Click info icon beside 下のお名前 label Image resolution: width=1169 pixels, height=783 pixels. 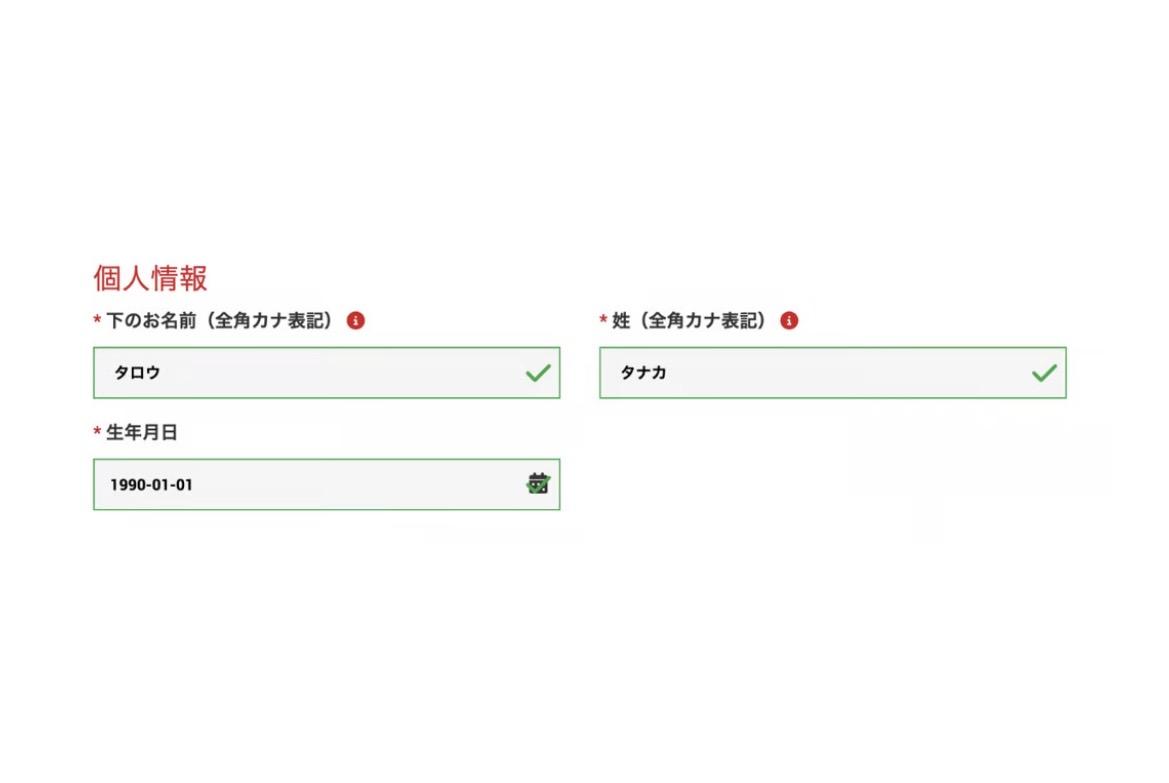pos(356,321)
